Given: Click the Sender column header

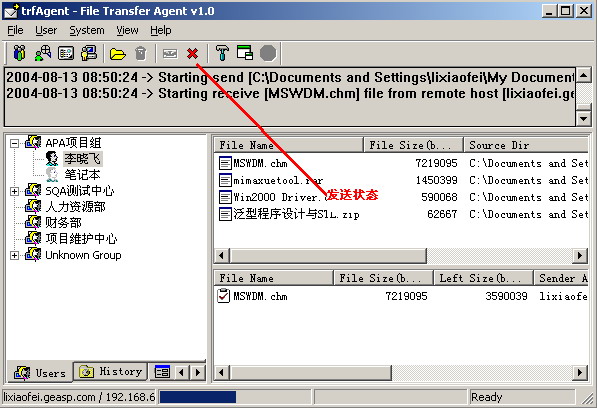Looking at the screenshot, I should click(x=561, y=278).
